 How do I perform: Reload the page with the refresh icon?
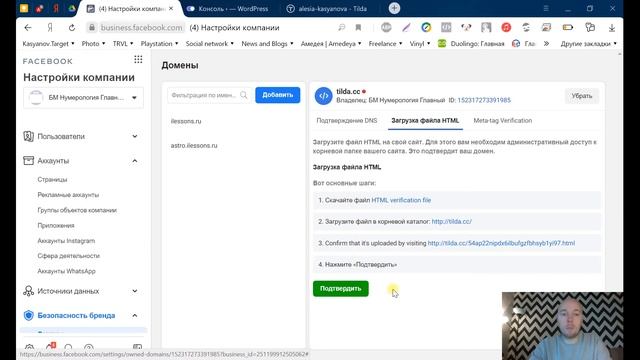coord(72,27)
